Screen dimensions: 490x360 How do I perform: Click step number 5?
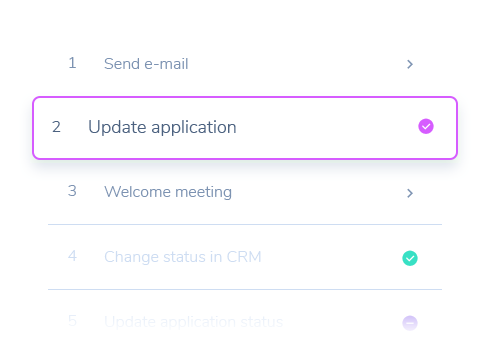pos(72,321)
